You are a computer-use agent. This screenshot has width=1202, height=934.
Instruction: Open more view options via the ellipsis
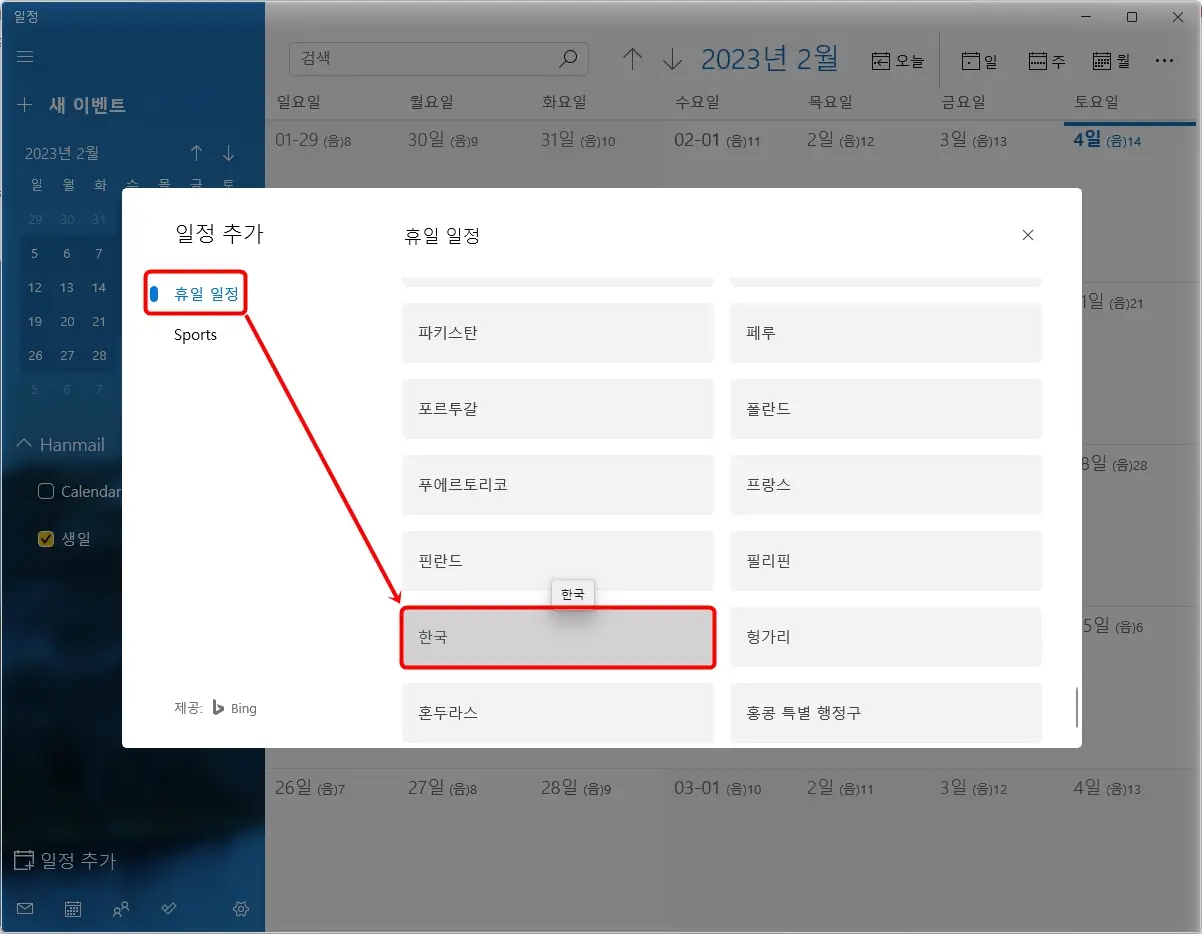[1165, 60]
